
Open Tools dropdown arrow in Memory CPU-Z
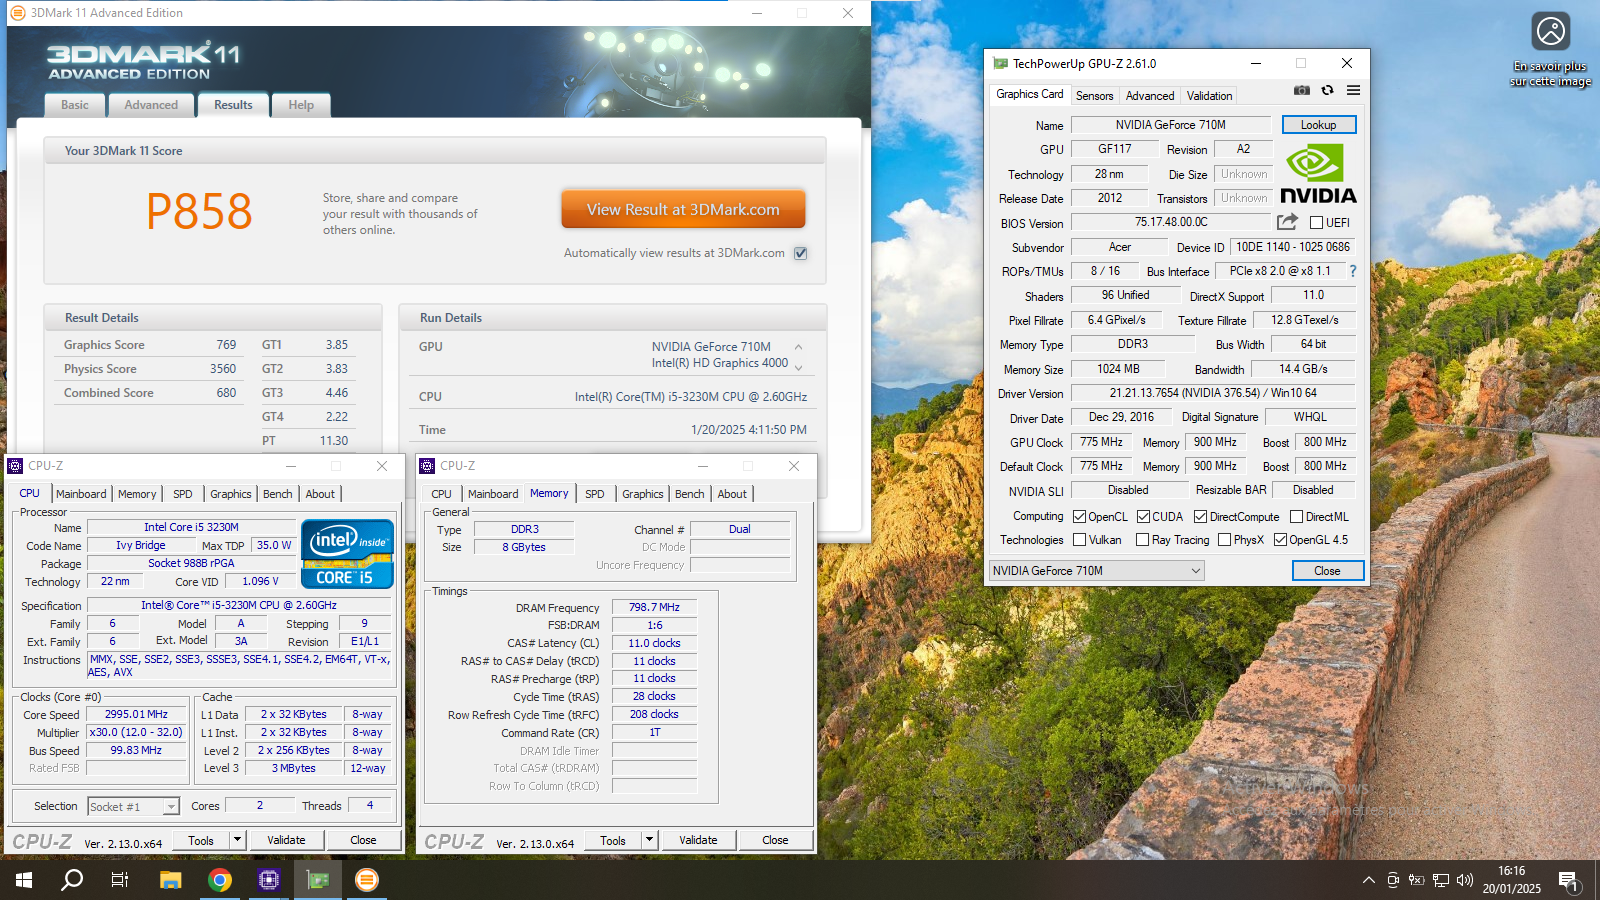[x=650, y=840]
